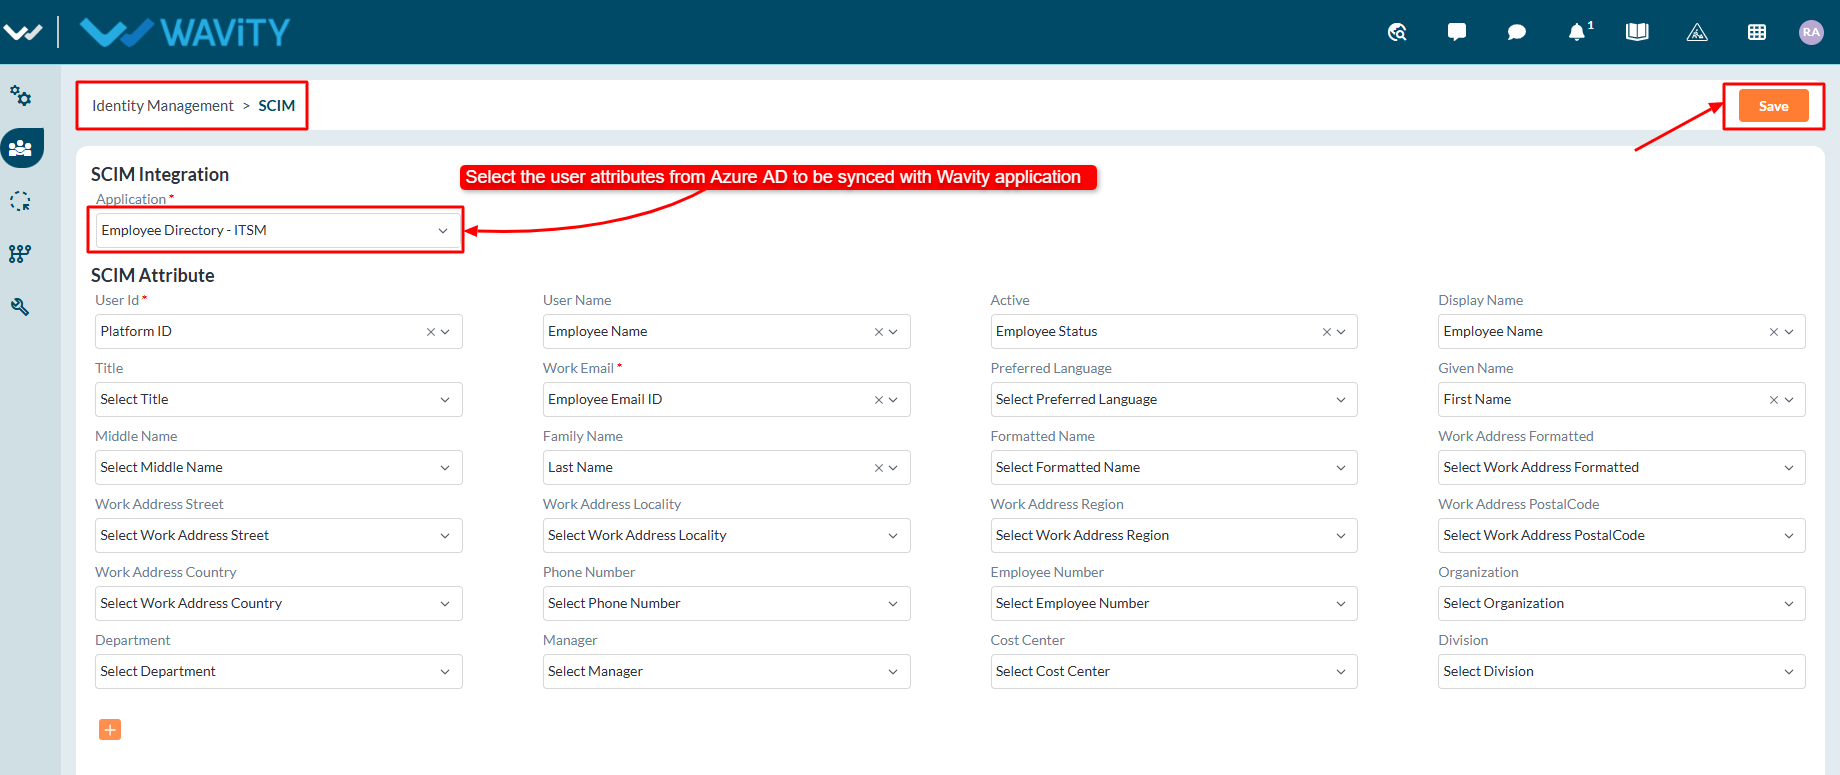Open the User Name dropdown

click(x=727, y=332)
